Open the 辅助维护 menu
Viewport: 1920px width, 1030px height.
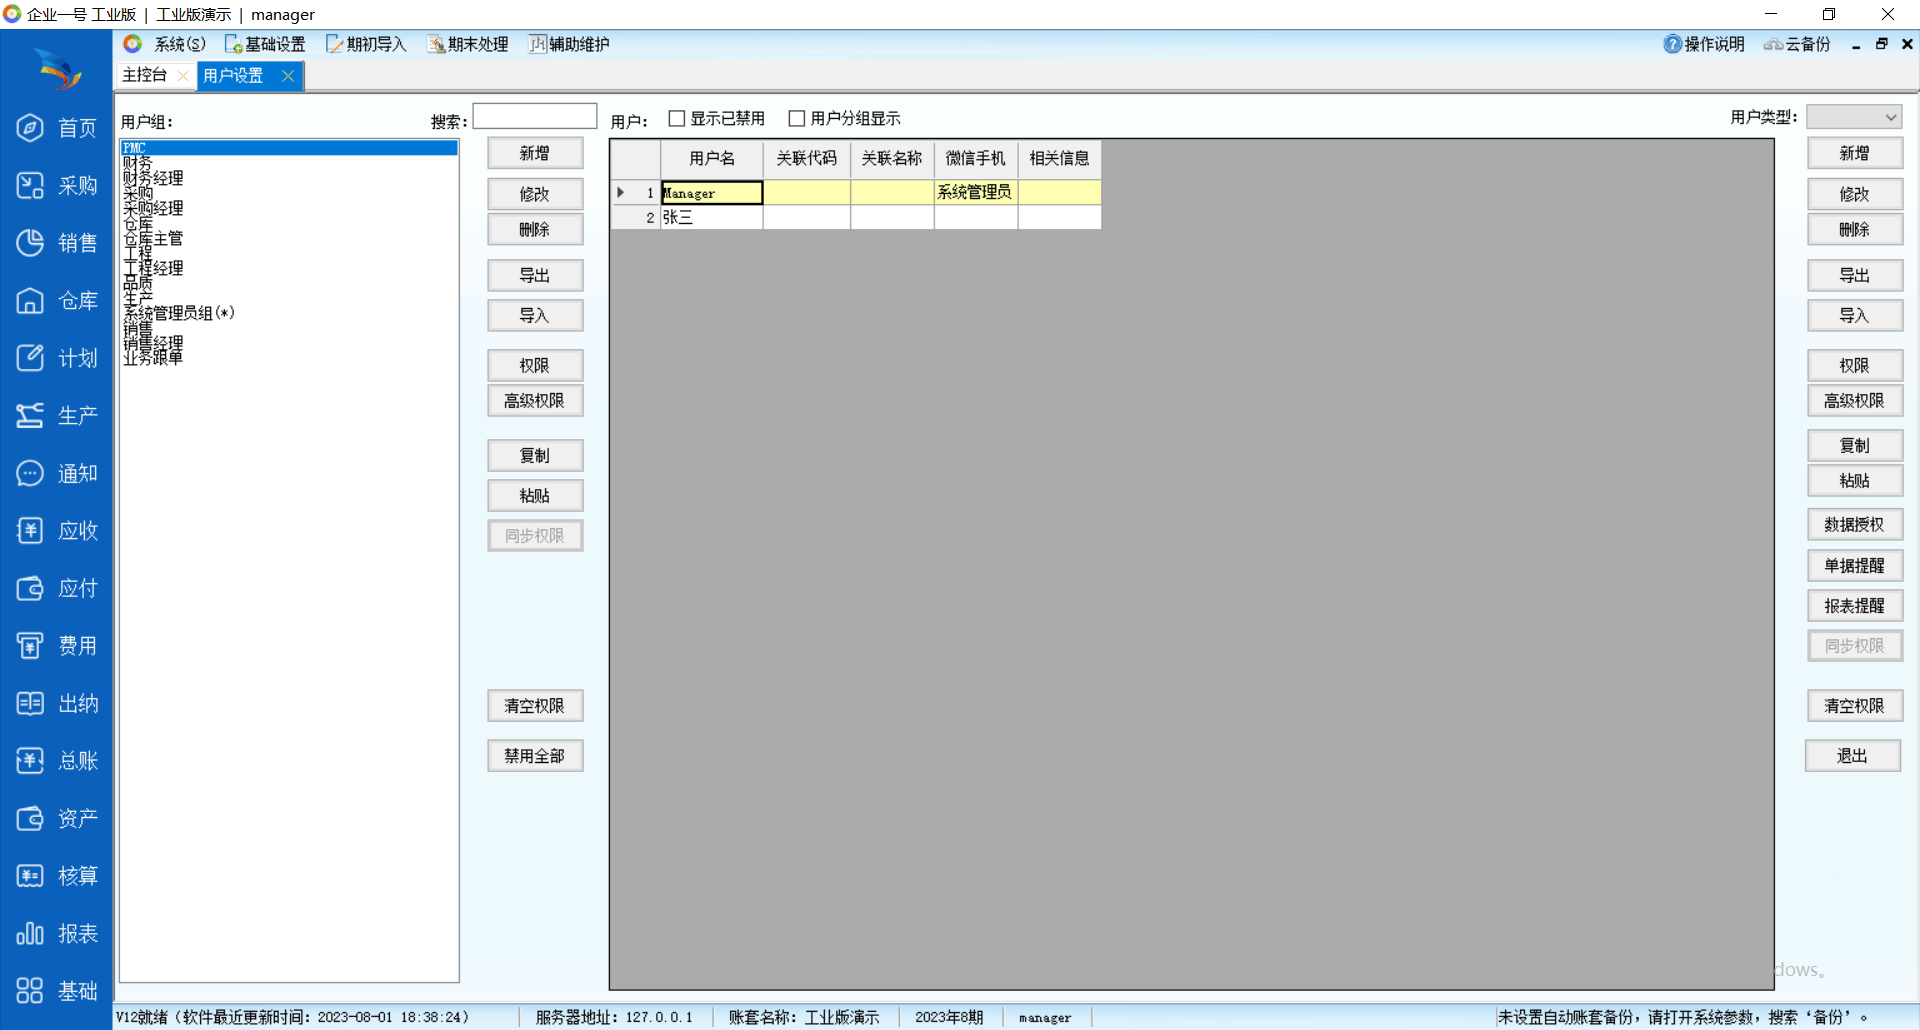click(x=569, y=44)
